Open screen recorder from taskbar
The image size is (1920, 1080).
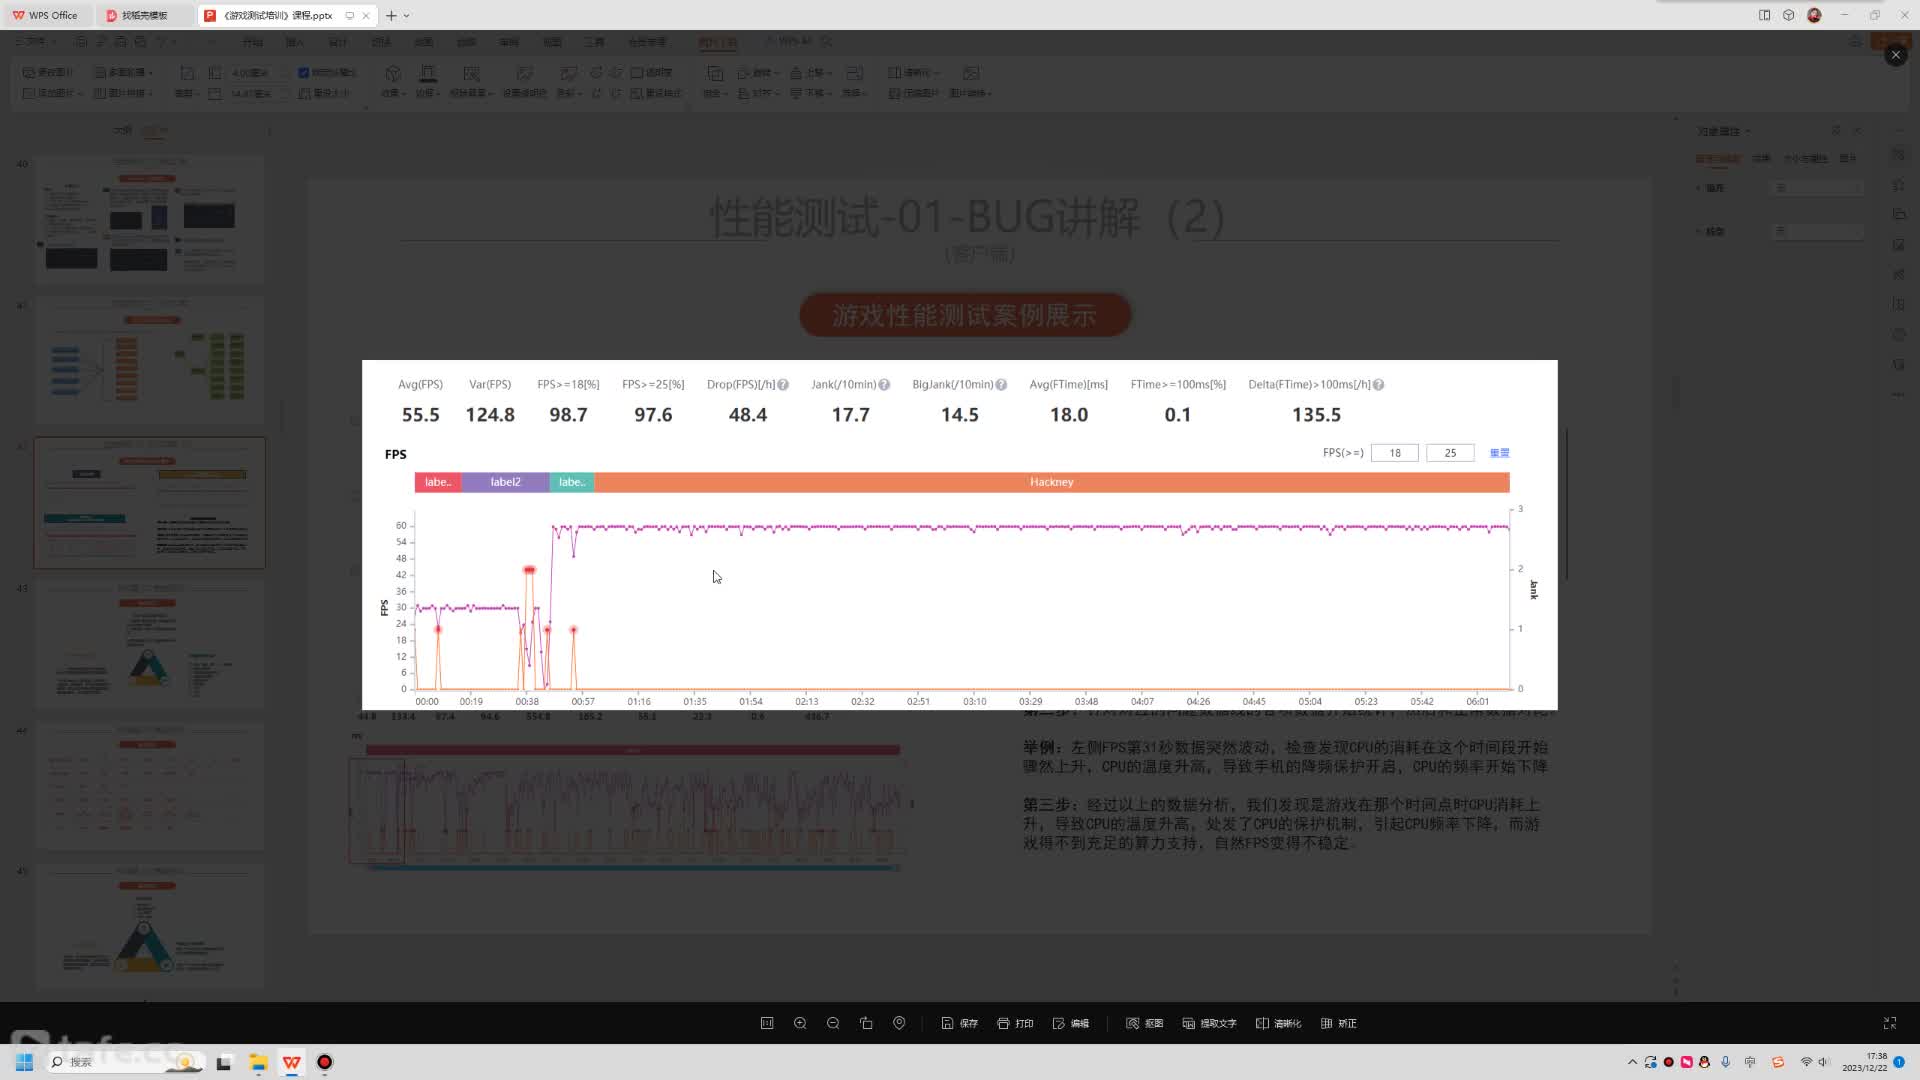click(x=324, y=1062)
